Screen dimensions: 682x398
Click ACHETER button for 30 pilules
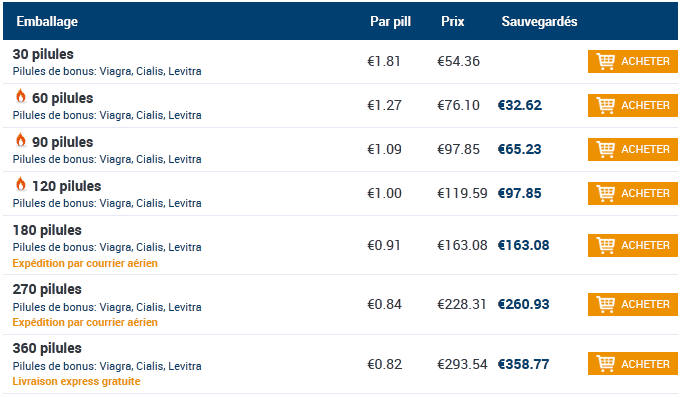pyautogui.click(x=632, y=61)
